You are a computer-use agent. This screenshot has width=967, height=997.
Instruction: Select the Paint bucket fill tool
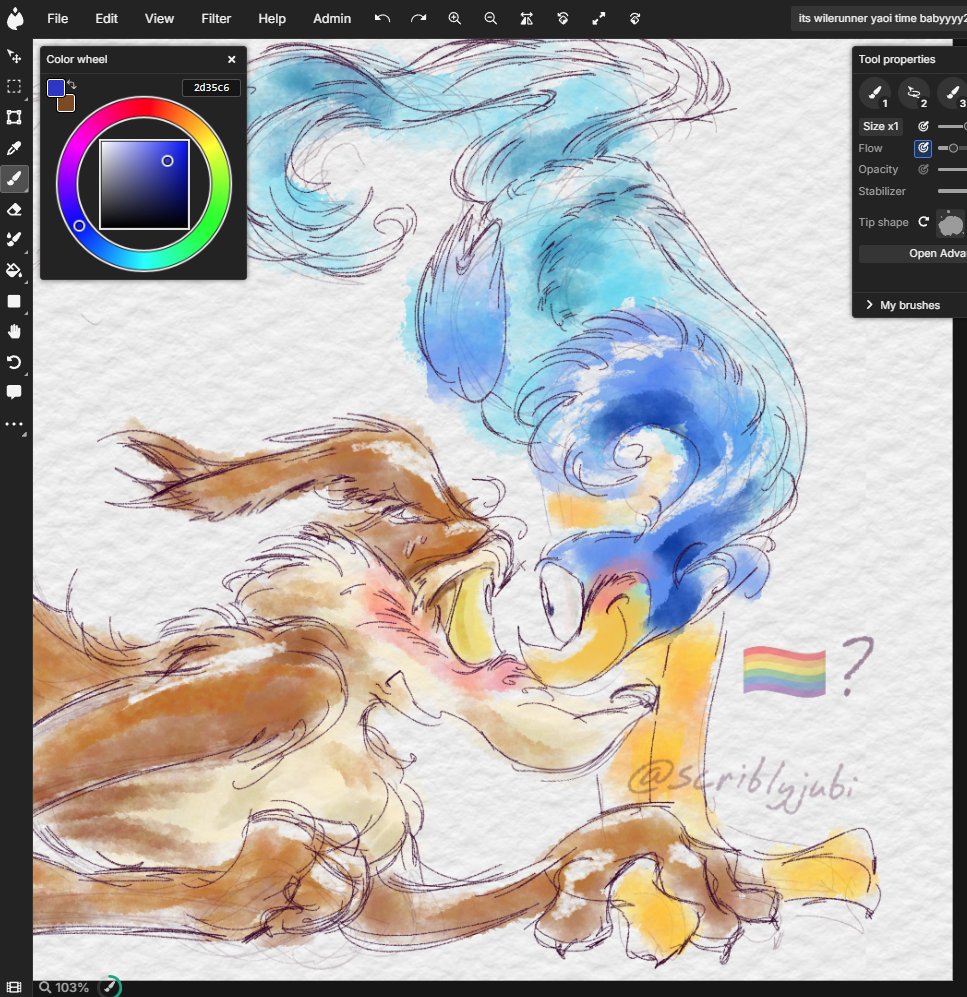14,270
